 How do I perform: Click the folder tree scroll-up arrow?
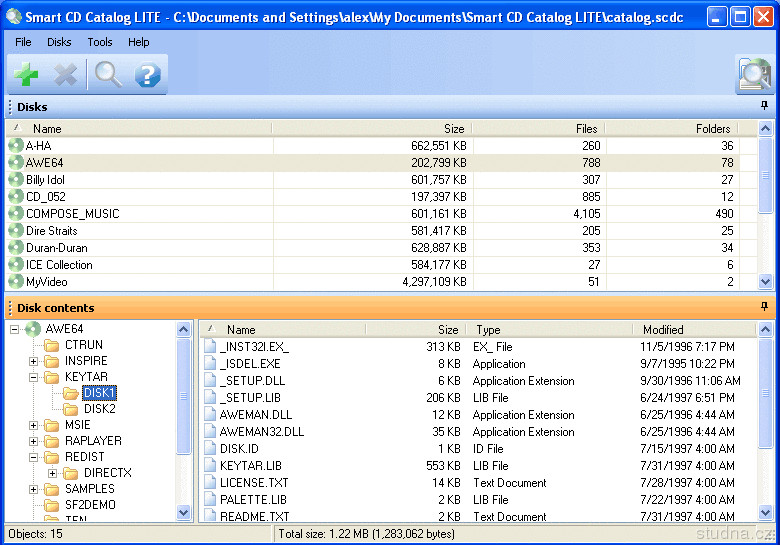[184, 329]
